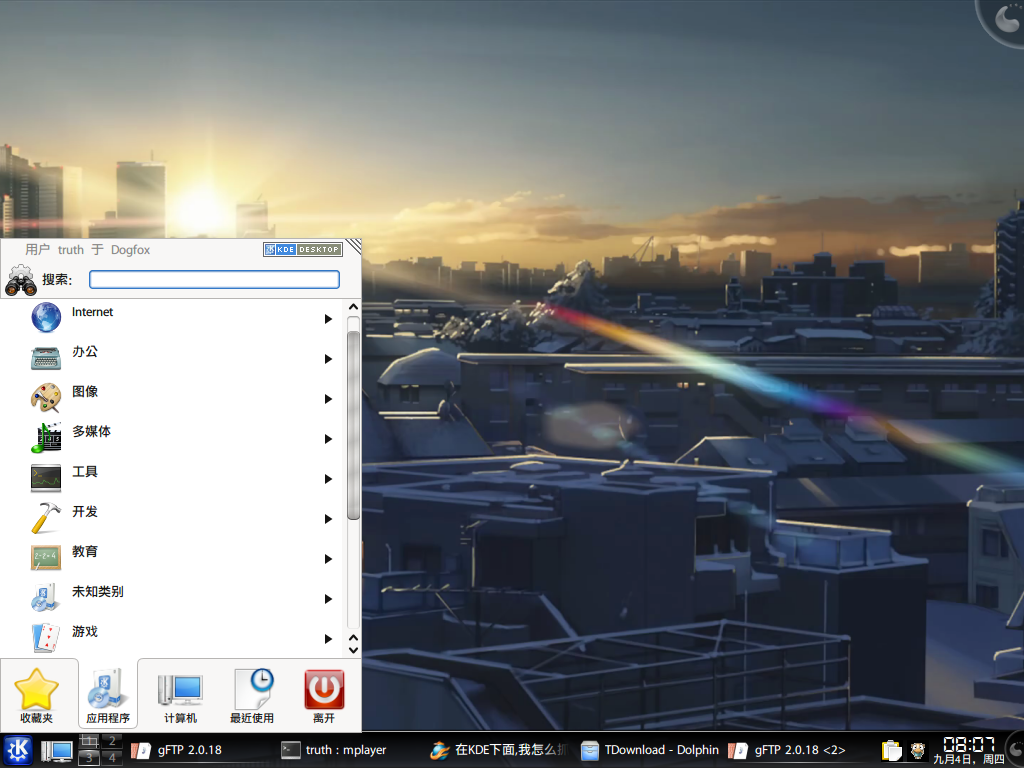Activate the gFTP 2.0.18 <2> task
1024x768 pixels.
(799, 750)
